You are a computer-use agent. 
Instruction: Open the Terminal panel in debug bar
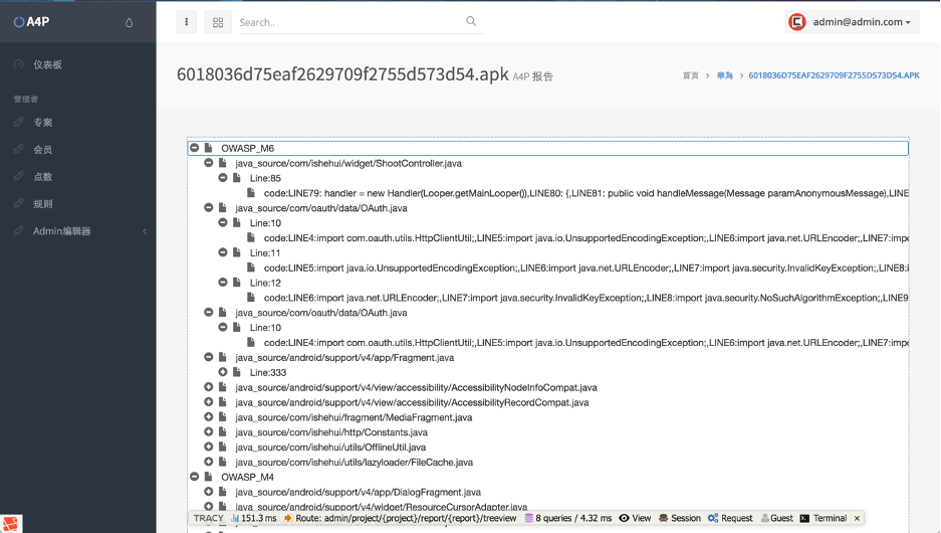click(x=823, y=518)
